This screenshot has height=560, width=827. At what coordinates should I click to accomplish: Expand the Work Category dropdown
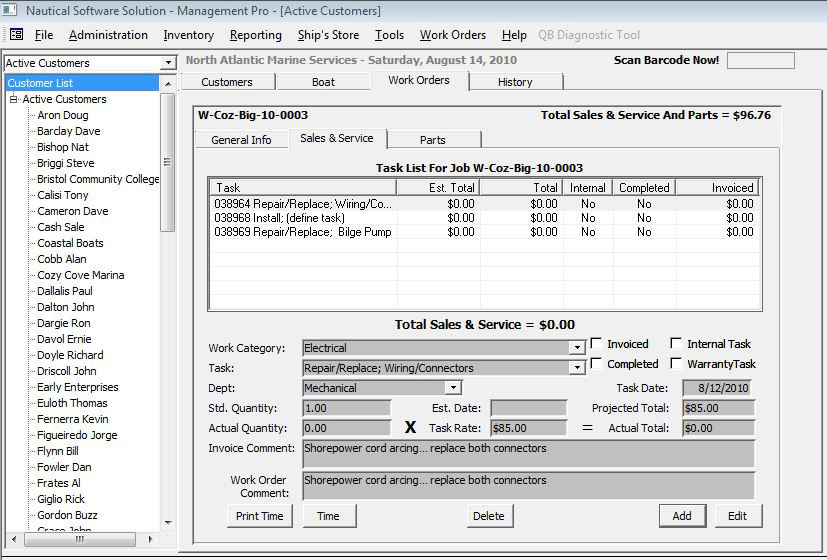click(576, 348)
